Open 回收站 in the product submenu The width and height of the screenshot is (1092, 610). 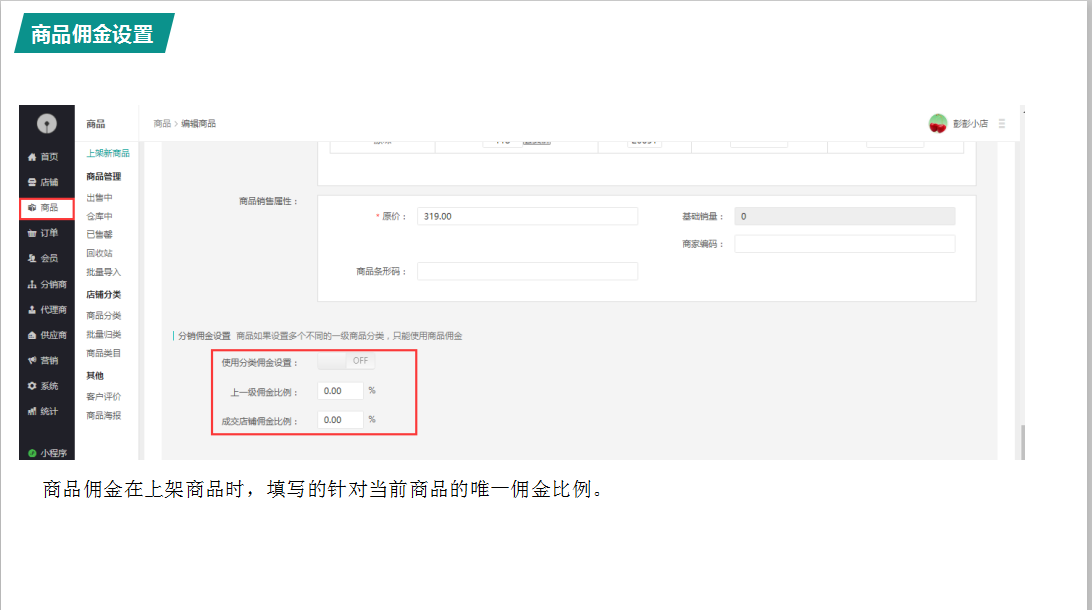[x=100, y=253]
